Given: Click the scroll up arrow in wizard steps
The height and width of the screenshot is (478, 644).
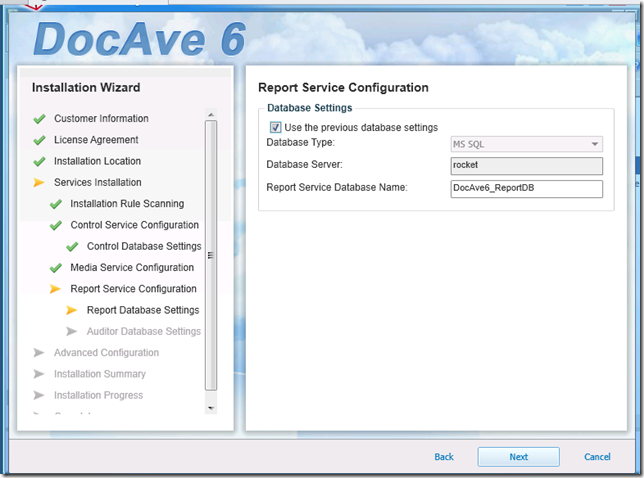Looking at the screenshot, I should (211, 115).
